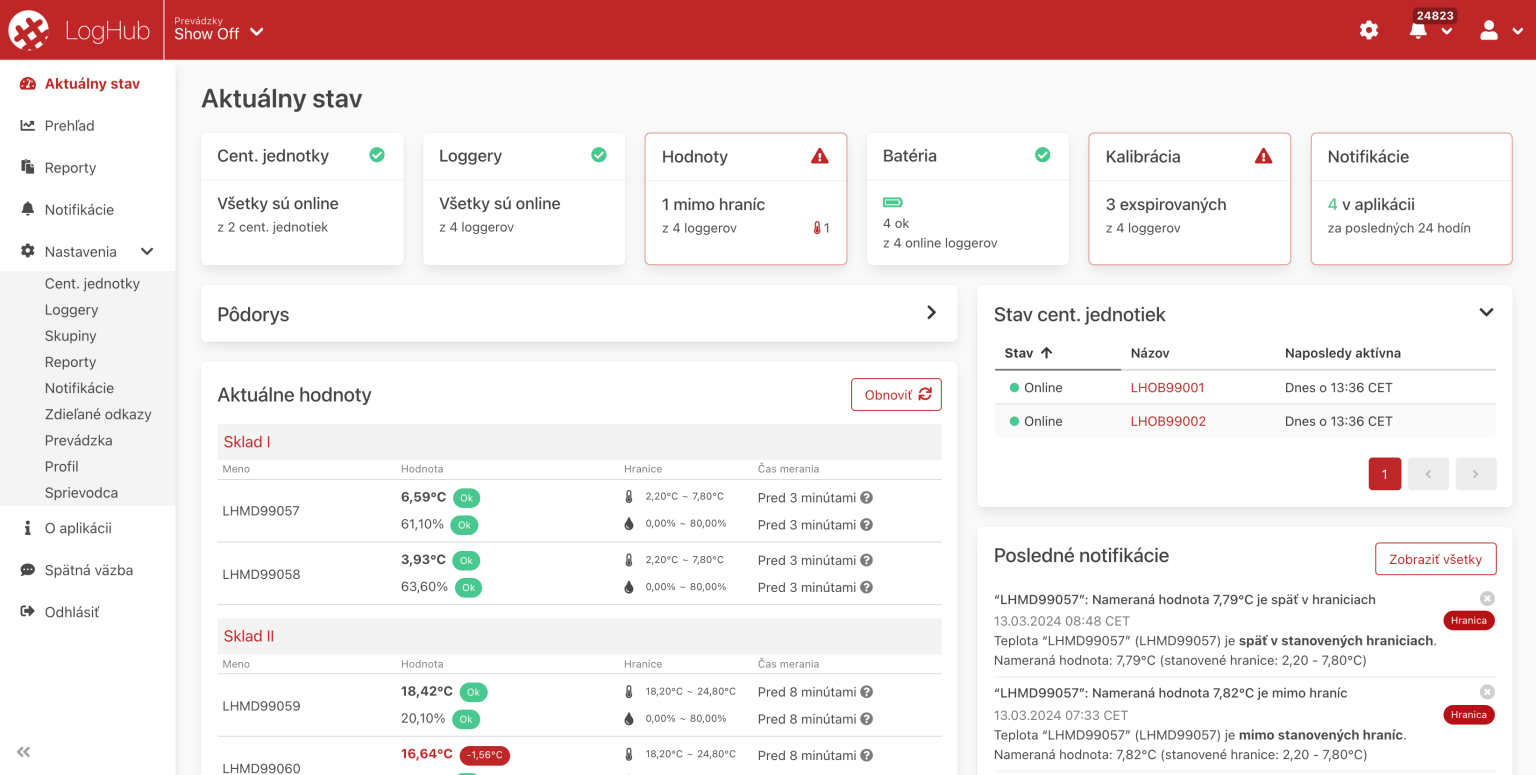Viewport: 1536px width, 775px height.
Task: Click Zobraziť všetky notifications button
Action: point(1435,559)
